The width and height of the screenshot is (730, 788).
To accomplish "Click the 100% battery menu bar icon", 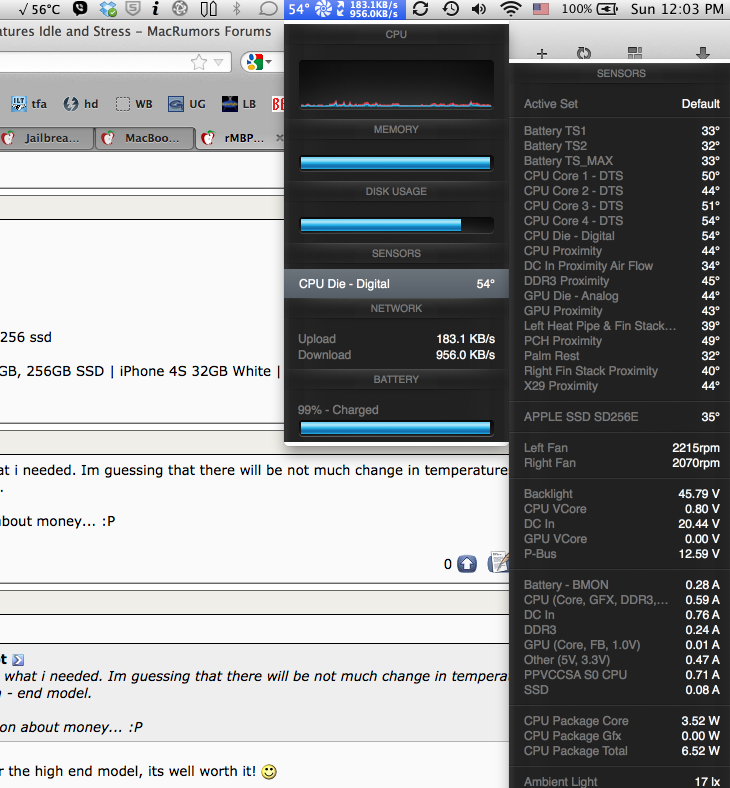I will [x=589, y=9].
